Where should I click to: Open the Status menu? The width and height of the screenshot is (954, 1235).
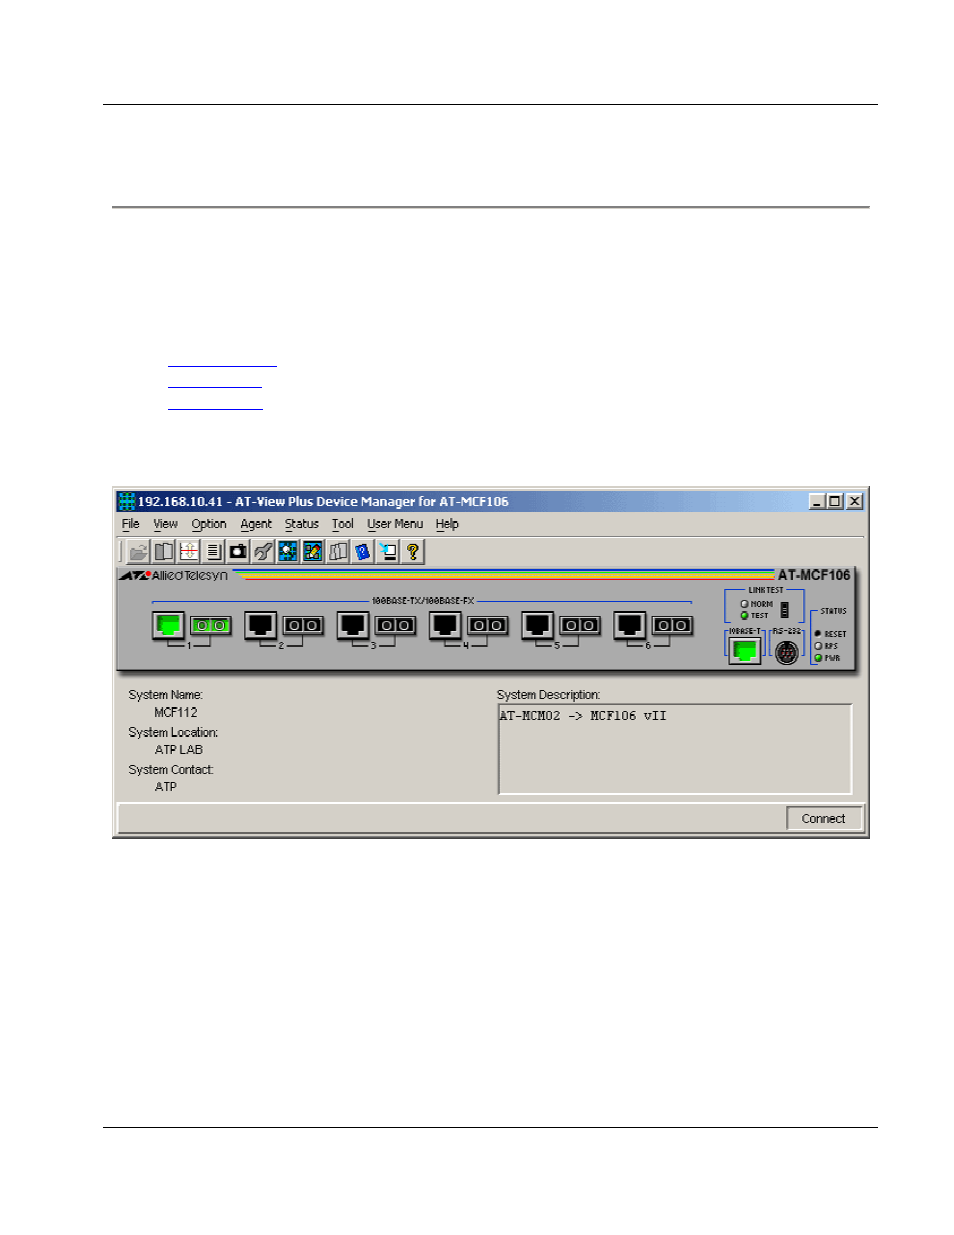[x=301, y=524]
